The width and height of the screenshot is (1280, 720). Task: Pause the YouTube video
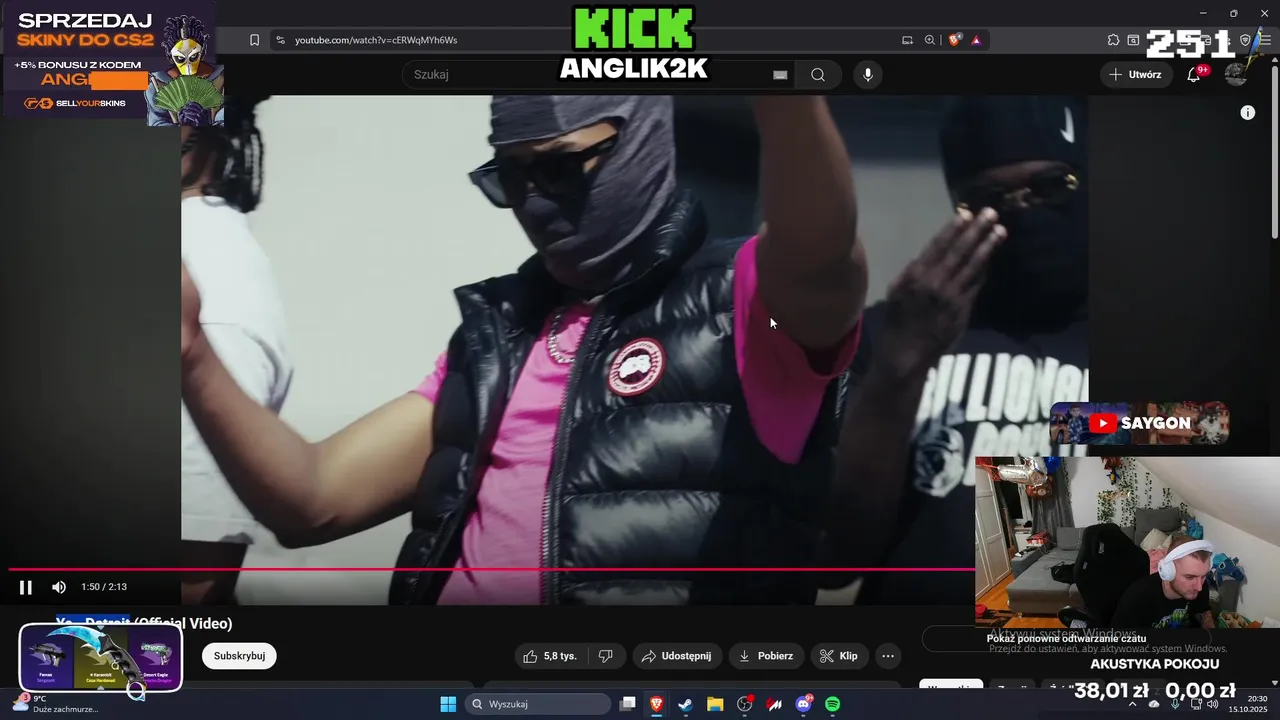[x=26, y=587]
